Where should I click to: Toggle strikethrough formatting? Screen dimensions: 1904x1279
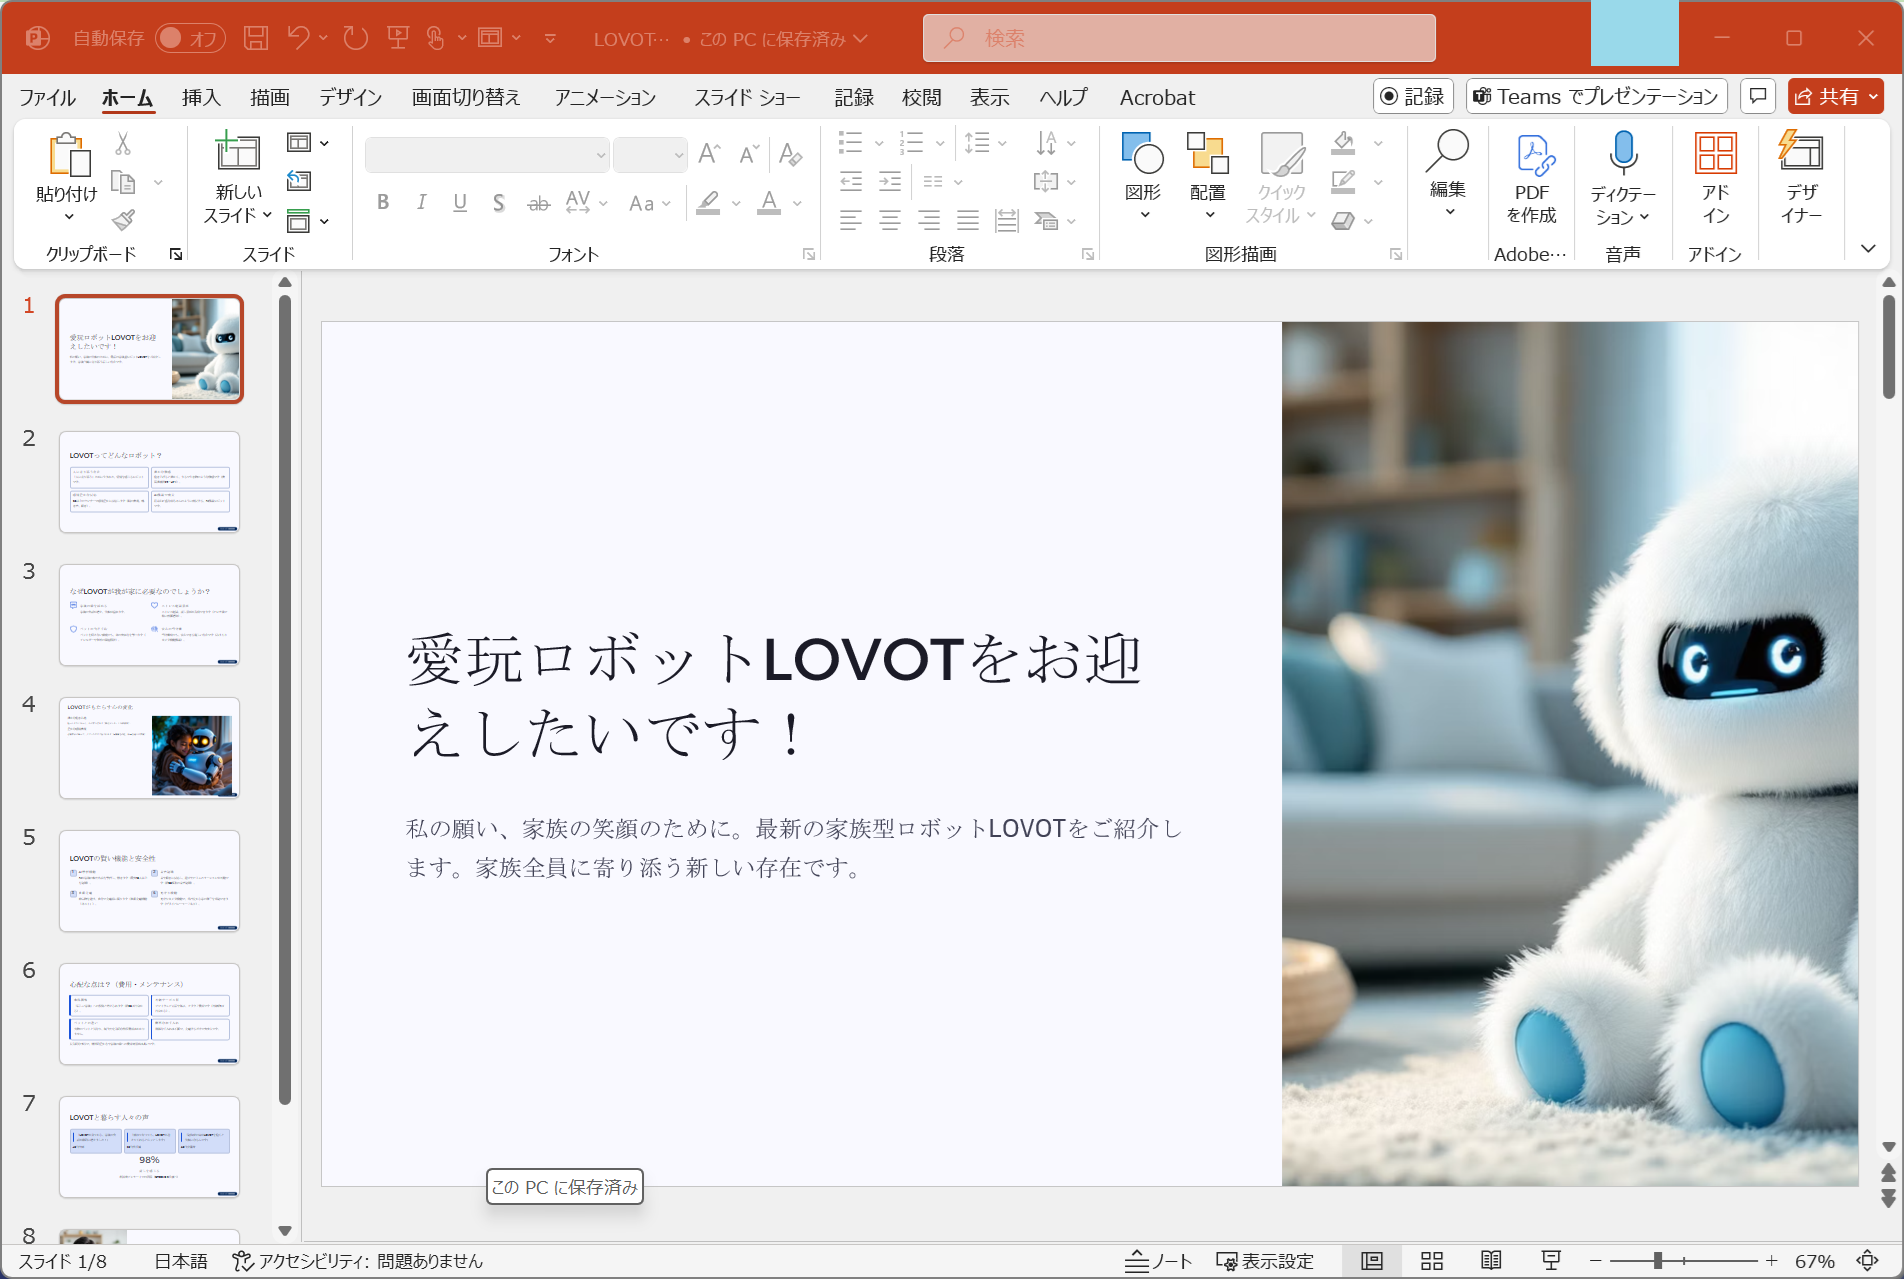pos(538,203)
